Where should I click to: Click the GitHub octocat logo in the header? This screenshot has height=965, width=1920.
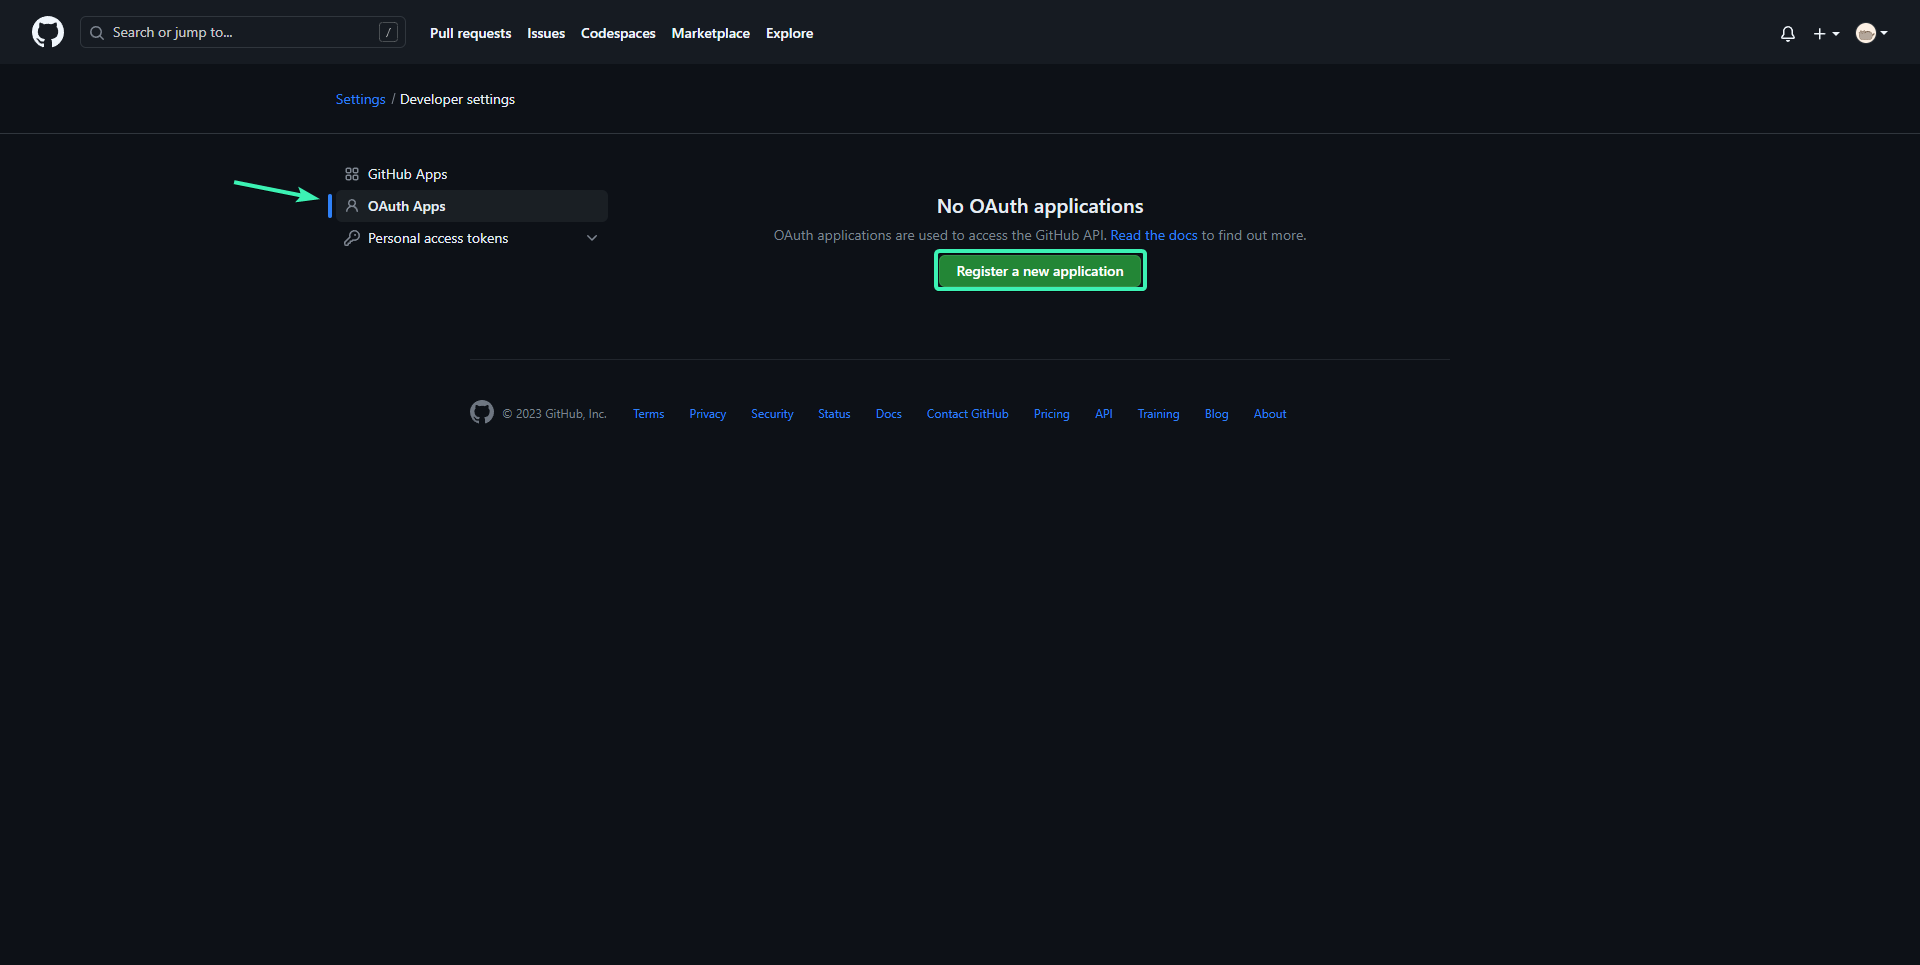(47, 31)
